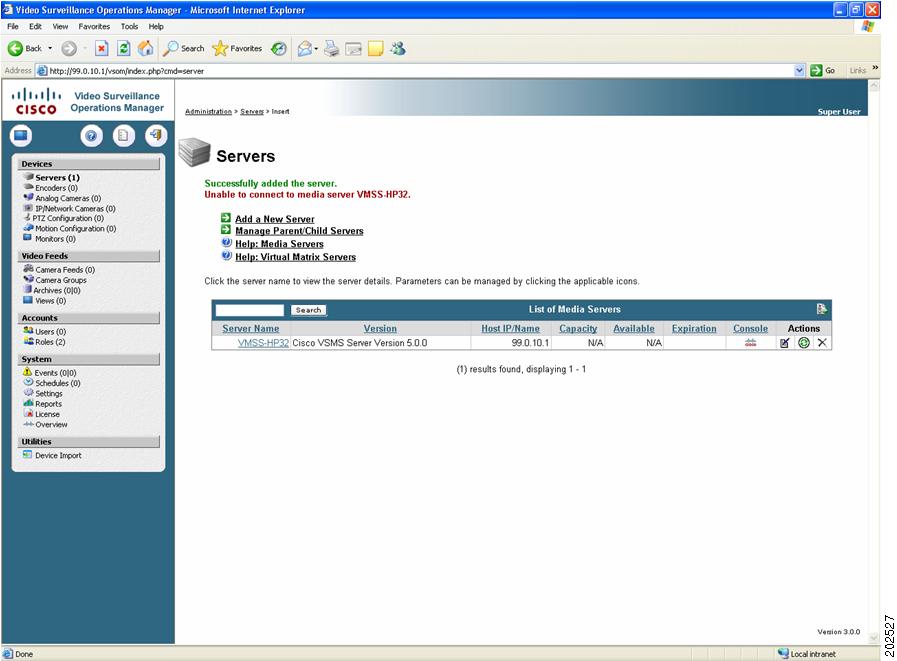Open the File menu
The height and width of the screenshot is (661, 897).
pyautogui.click(x=13, y=26)
